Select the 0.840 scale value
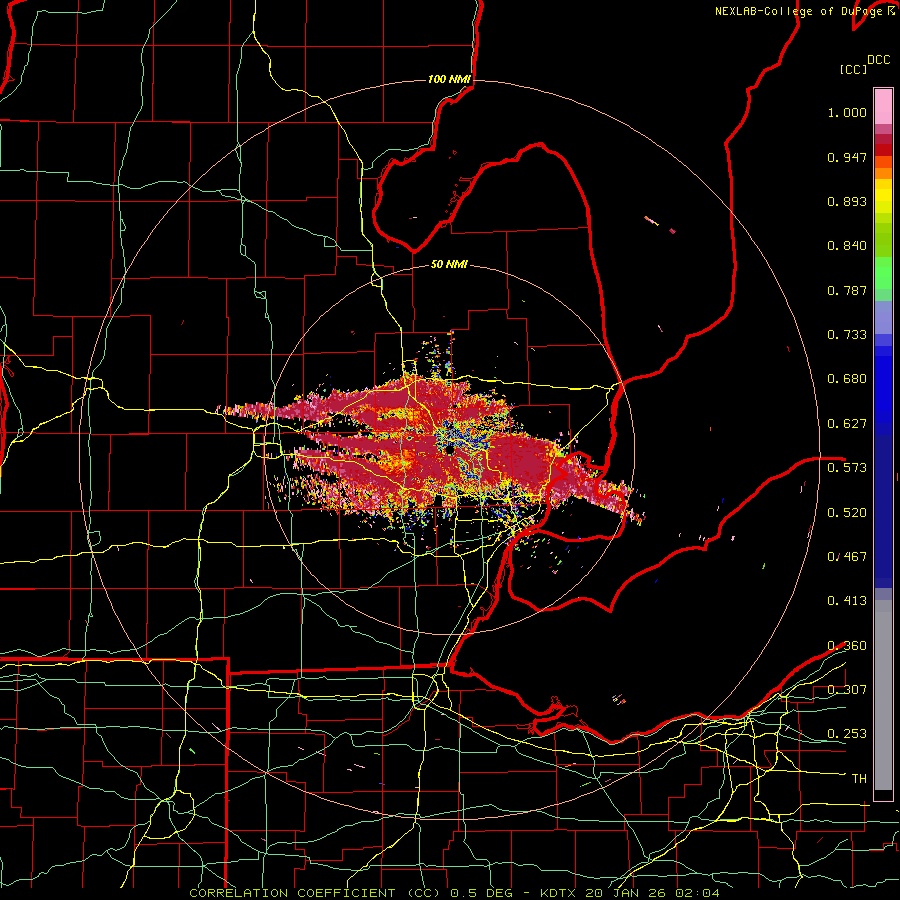 pyautogui.click(x=847, y=246)
